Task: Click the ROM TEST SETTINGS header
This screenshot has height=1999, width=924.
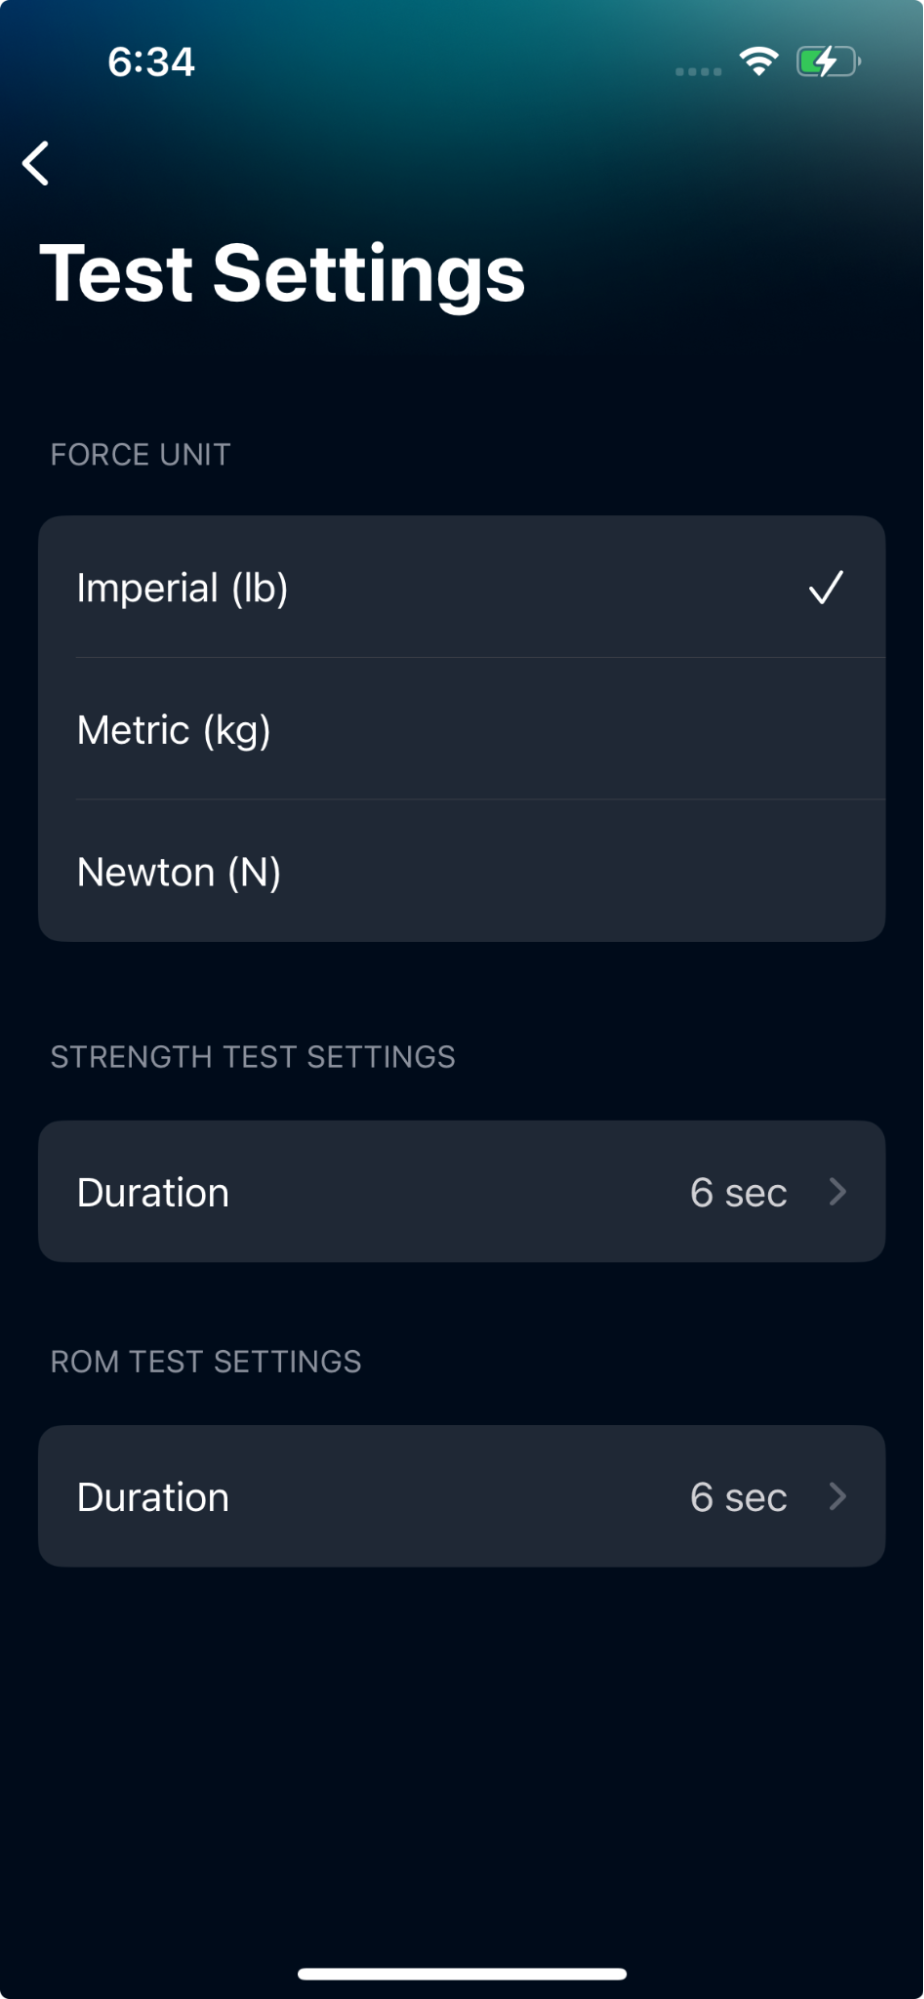Action: (x=206, y=1362)
